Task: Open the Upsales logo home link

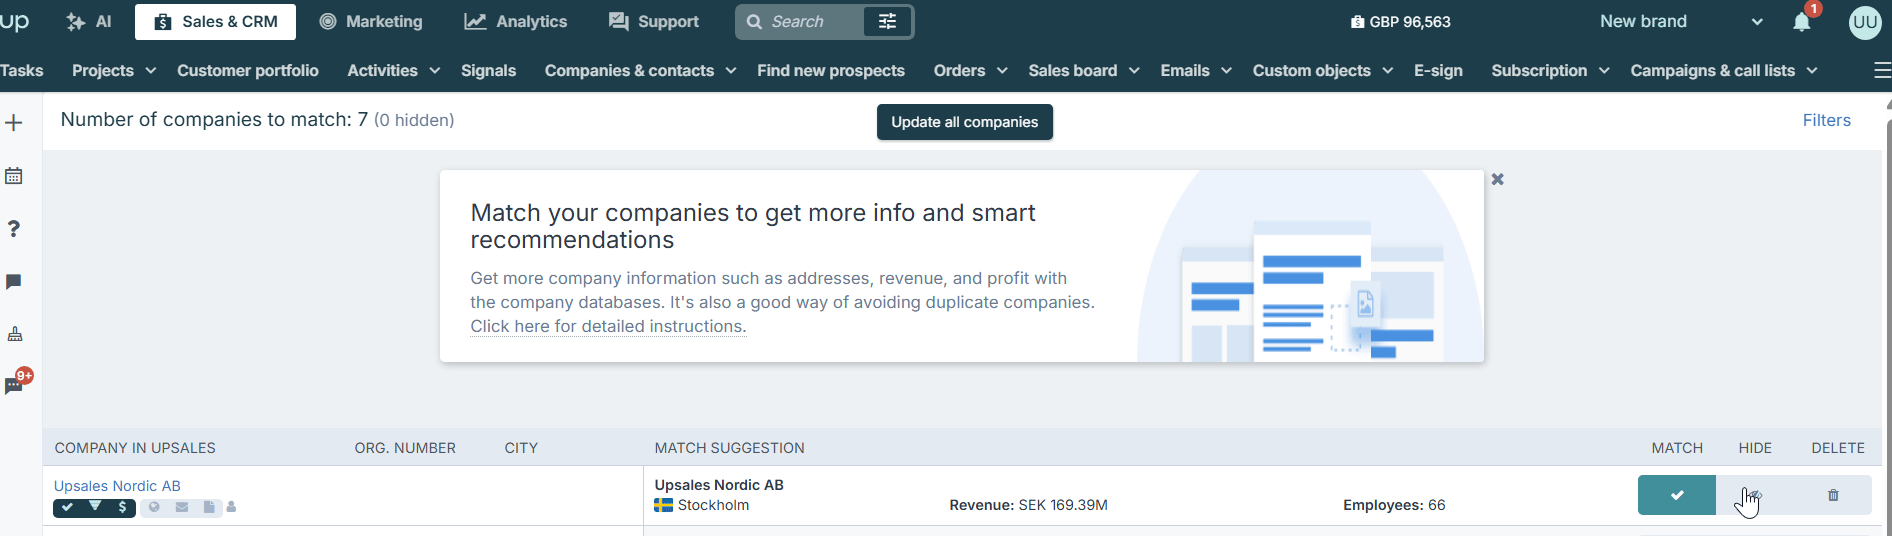Action: coord(14,21)
